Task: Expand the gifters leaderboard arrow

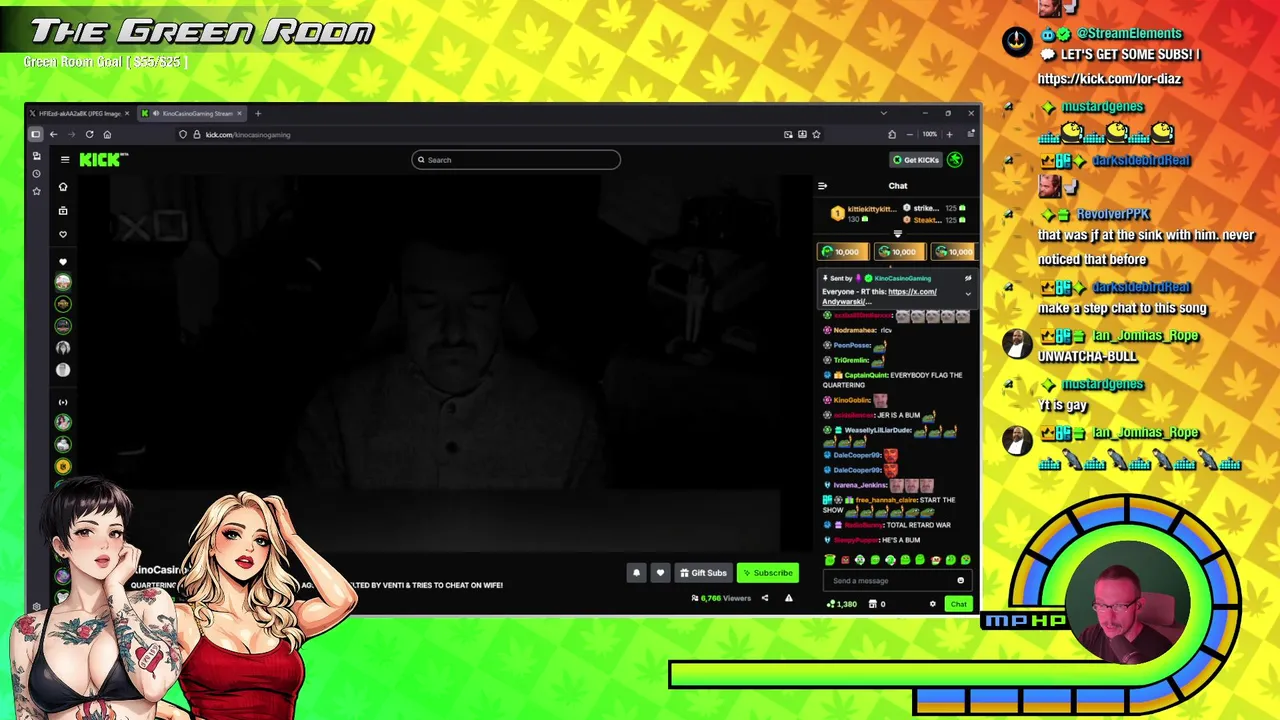Action: point(897,234)
